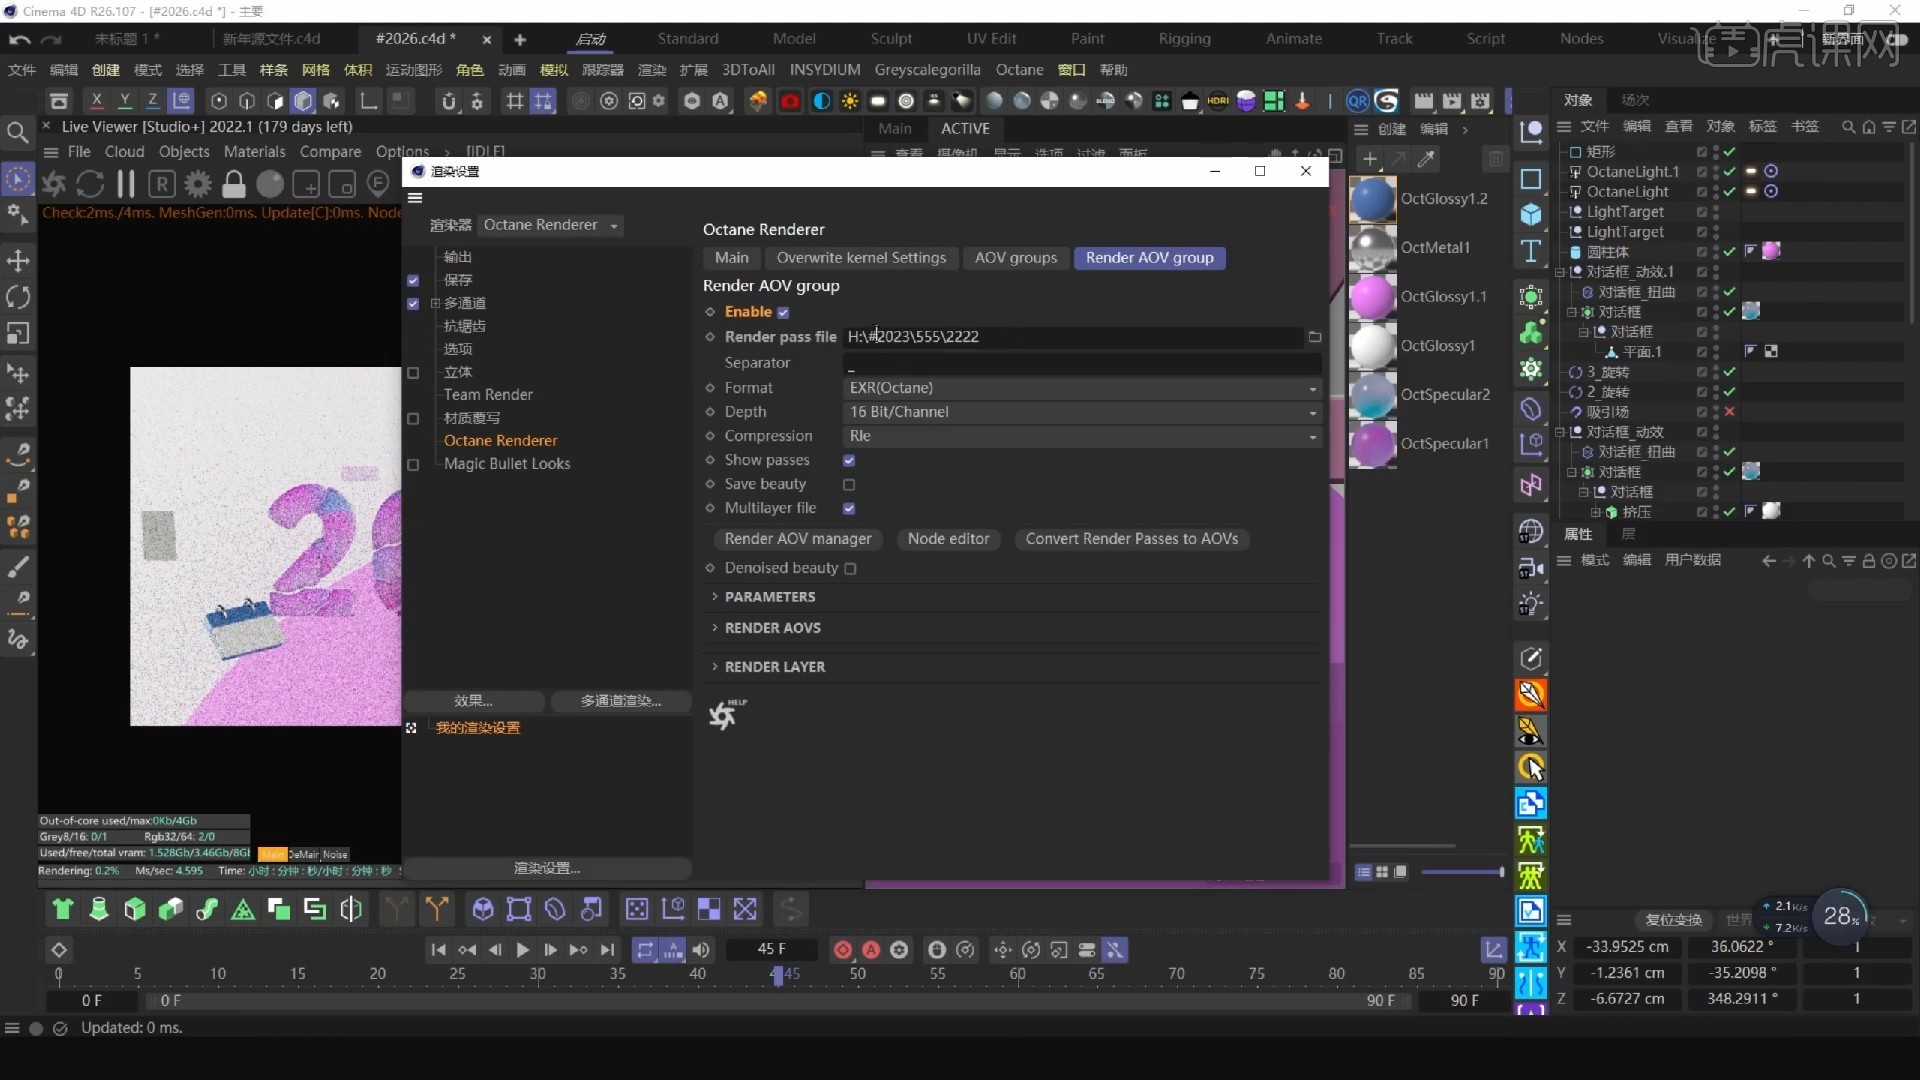This screenshot has width=1920, height=1080.
Task: Toggle the Enable checkbox for Render AOV group
Action: 783,313
